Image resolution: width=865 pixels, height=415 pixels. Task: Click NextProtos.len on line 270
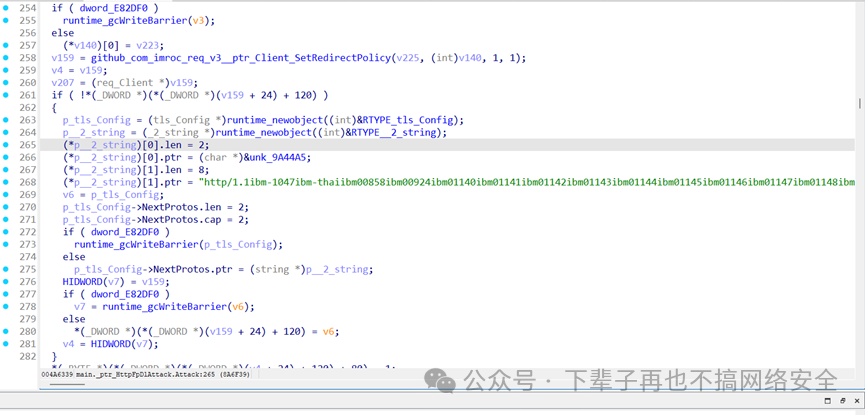pos(192,208)
